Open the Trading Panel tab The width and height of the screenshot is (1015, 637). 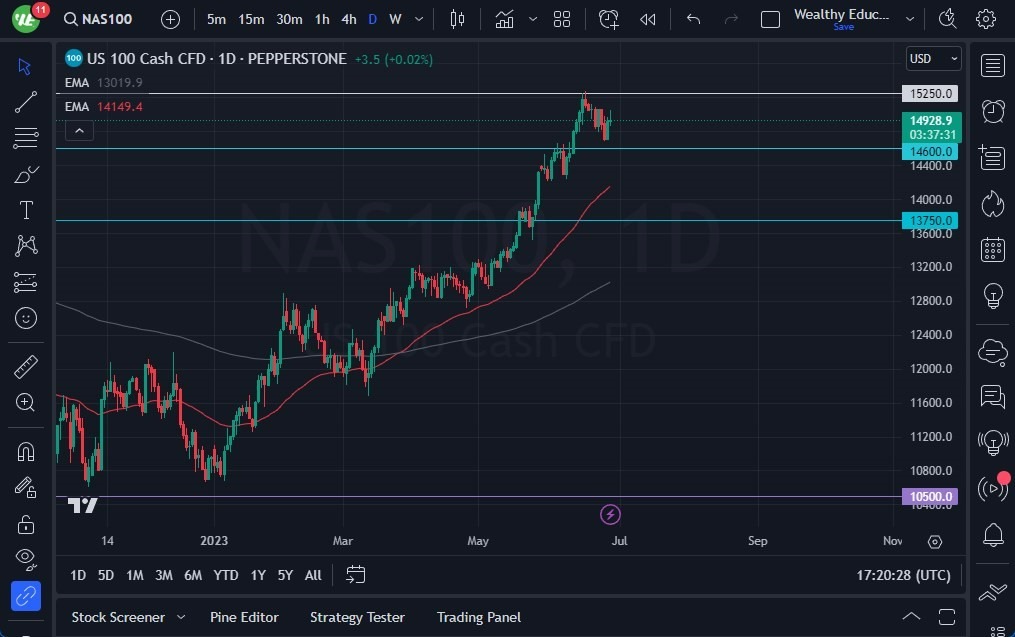pyautogui.click(x=478, y=617)
